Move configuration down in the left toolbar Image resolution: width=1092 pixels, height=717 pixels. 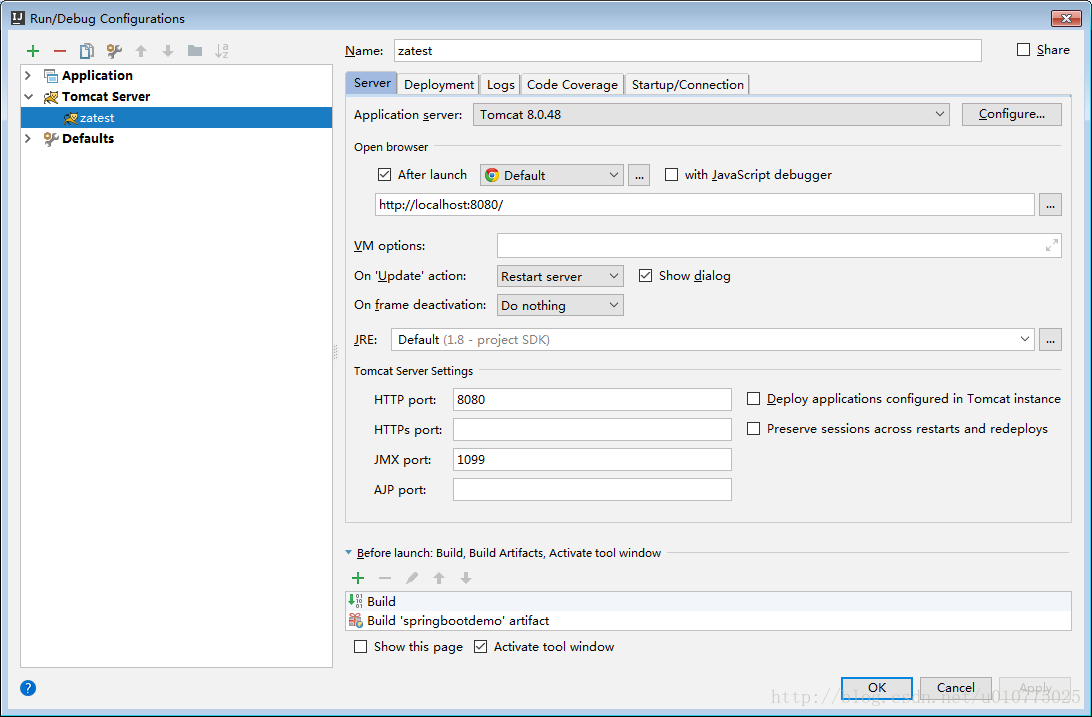(x=168, y=51)
